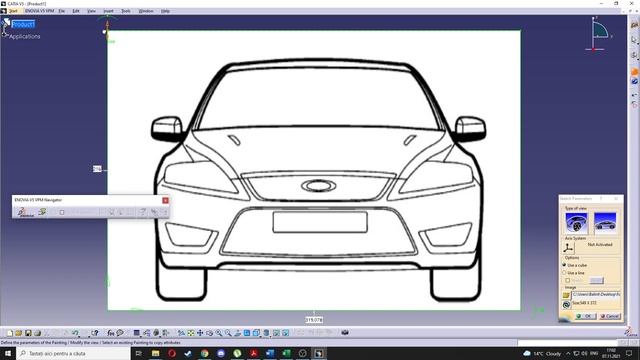Click the Fly mode icon
The image size is (640, 360).
pos(181,333)
